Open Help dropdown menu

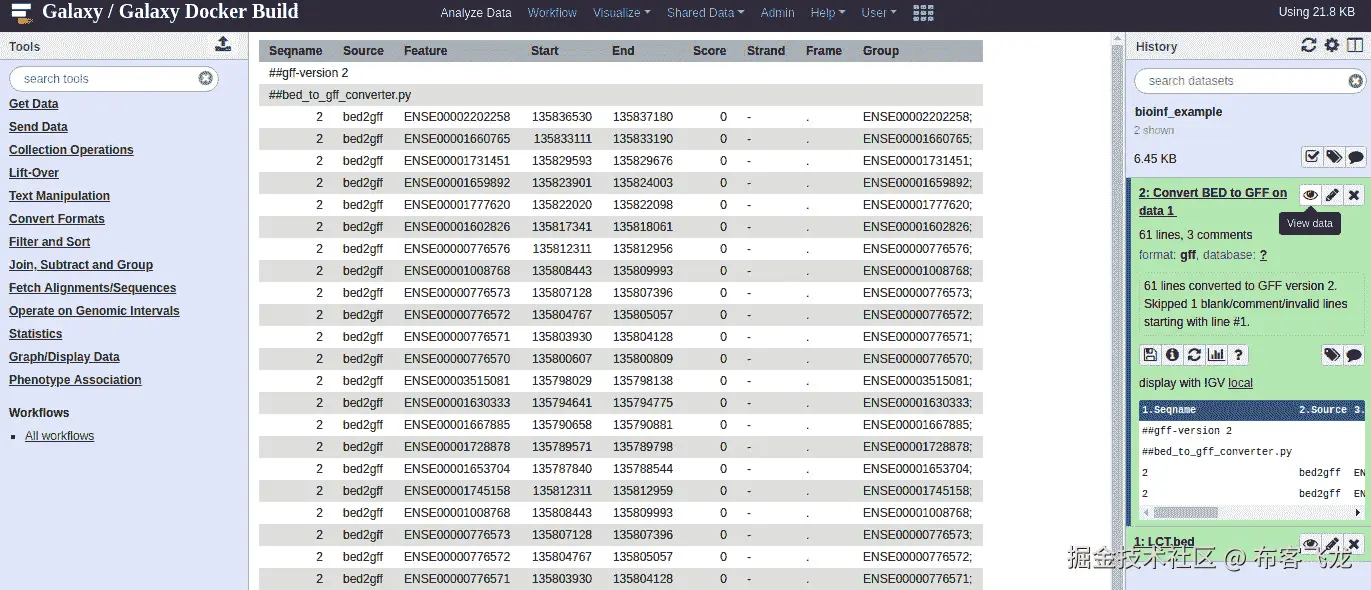click(827, 13)
